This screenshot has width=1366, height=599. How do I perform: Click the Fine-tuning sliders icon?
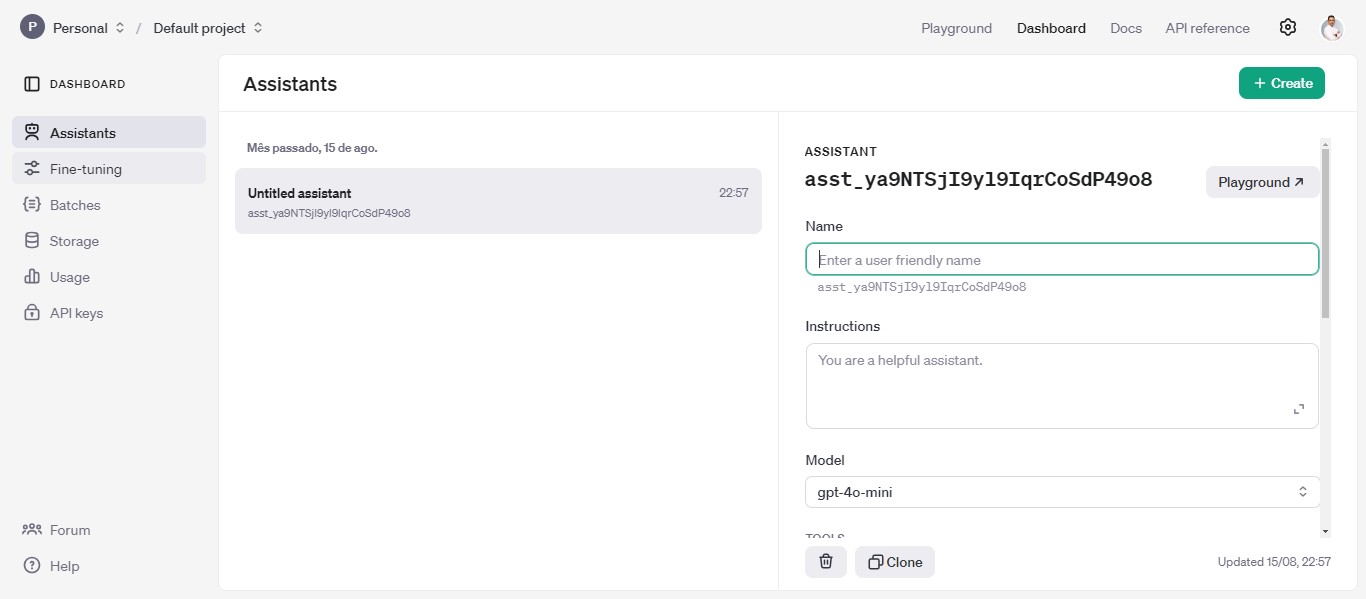(32, 169)
